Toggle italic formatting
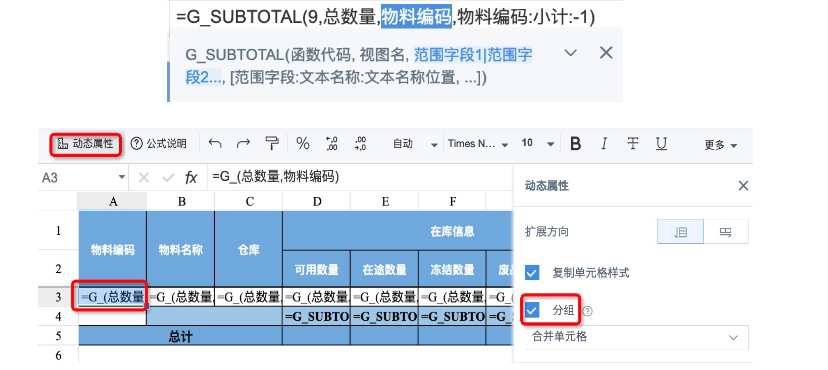This screenshot has height=370, width=828. click(604, 144)
